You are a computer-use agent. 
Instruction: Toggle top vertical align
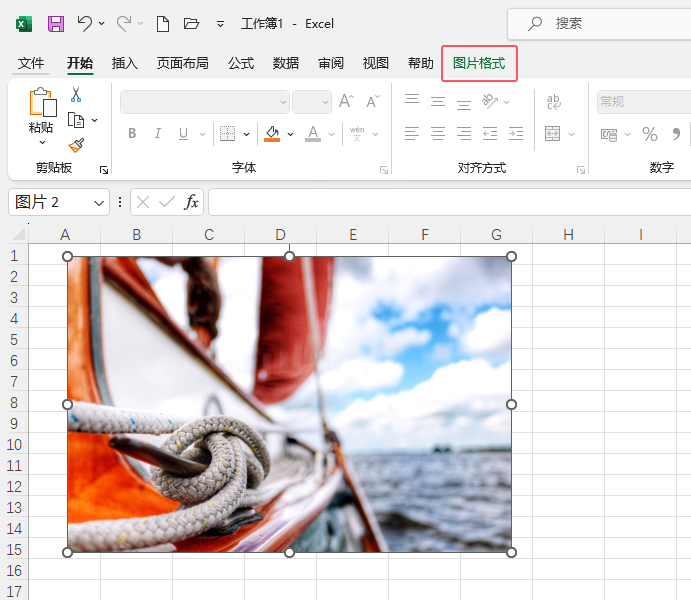412,101
